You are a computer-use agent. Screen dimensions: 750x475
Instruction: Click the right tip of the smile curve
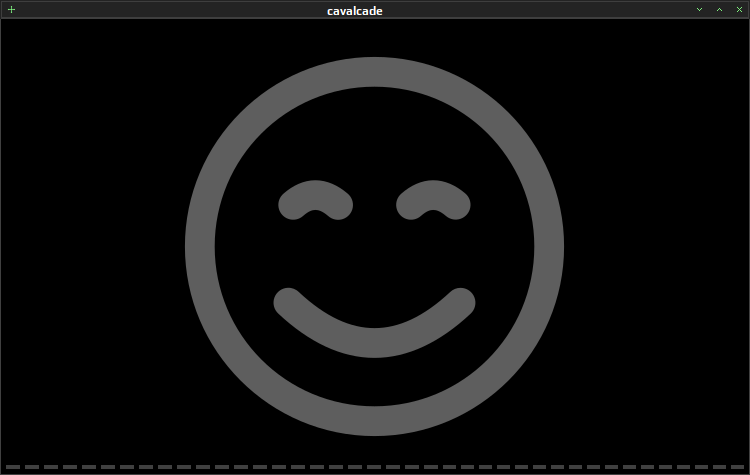click(x=461, y=302)
